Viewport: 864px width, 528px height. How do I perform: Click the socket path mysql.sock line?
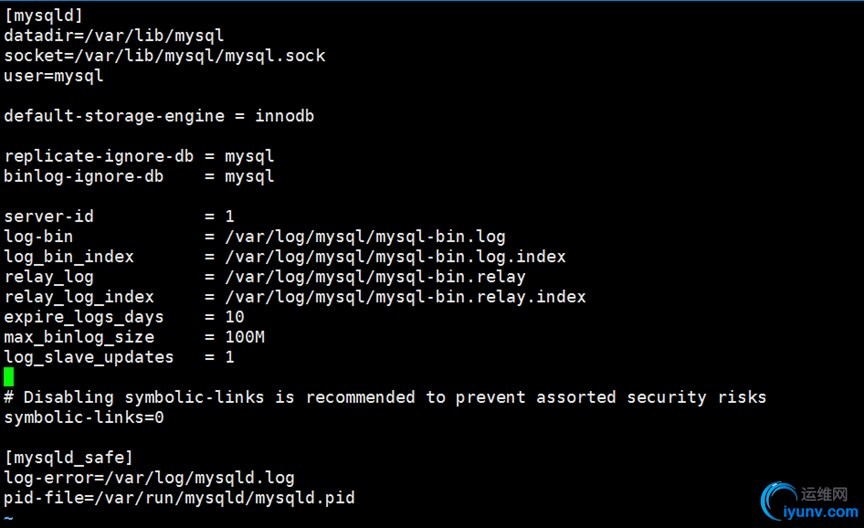tap(164, 55)
